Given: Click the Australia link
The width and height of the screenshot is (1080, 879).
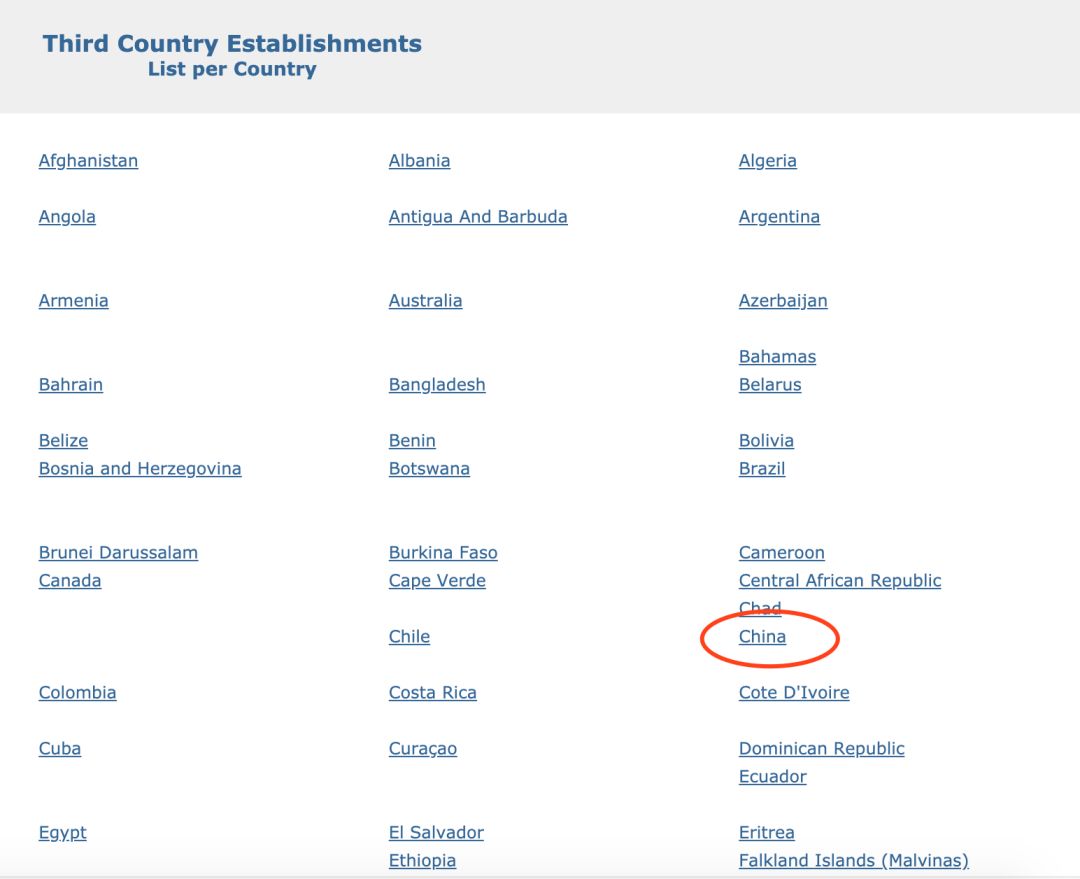Looking at the screenshot, I should [425, 301].
